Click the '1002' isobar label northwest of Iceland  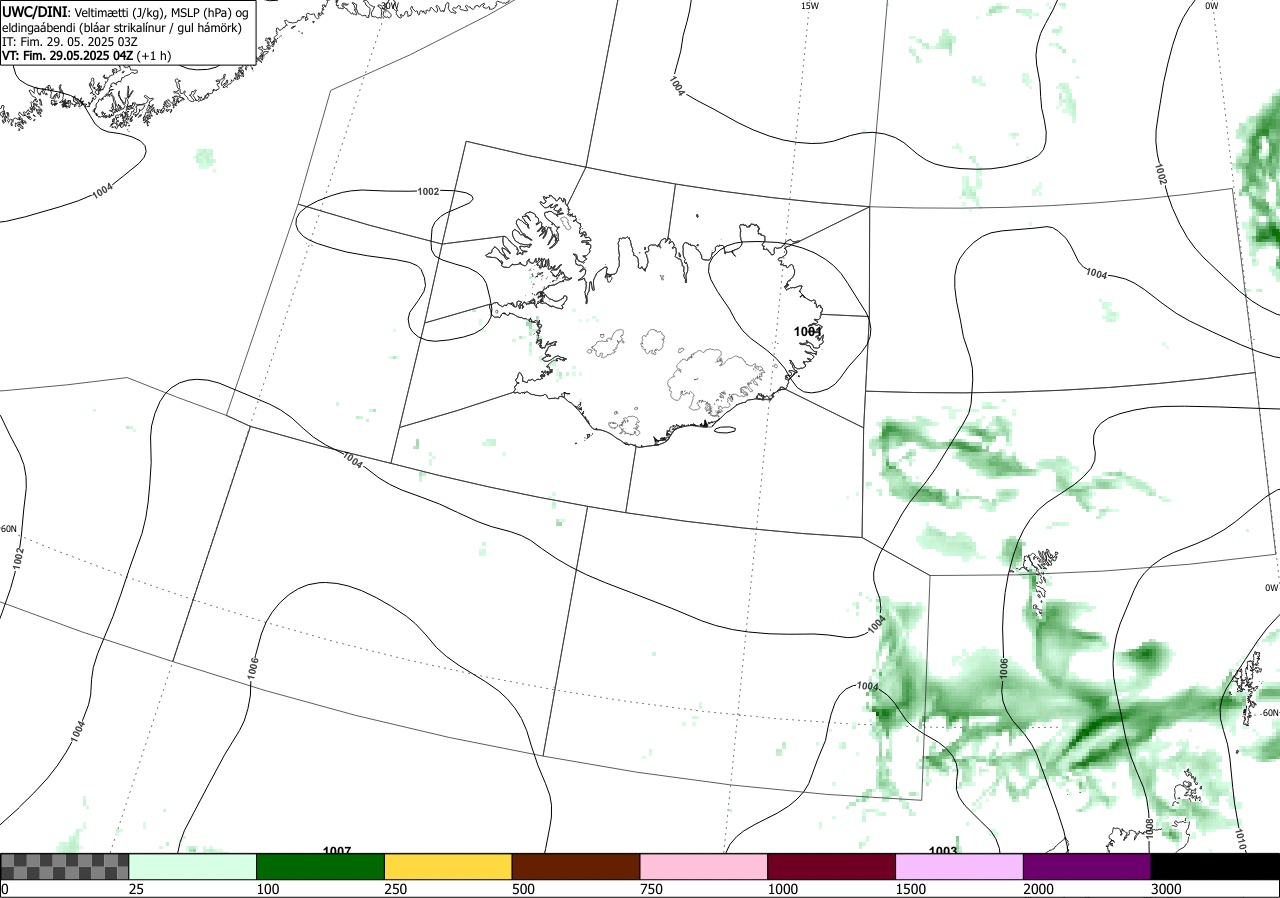click(428, 191)
